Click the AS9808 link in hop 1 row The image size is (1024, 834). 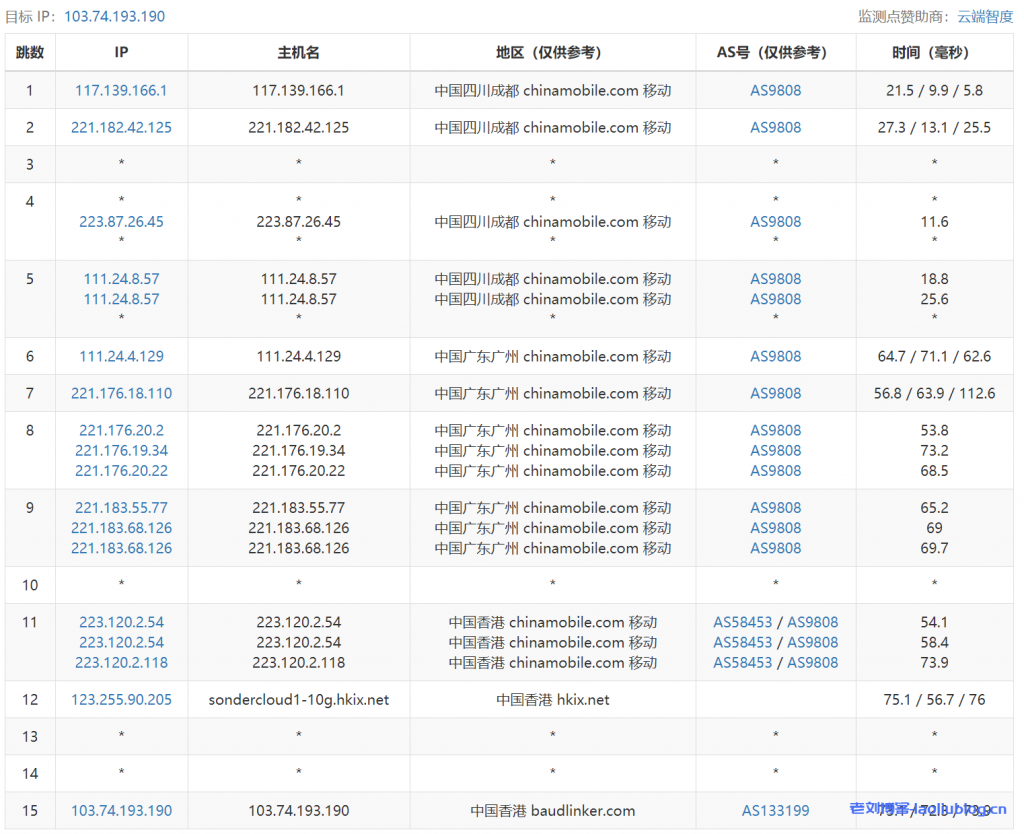click(x=775, y=90)
